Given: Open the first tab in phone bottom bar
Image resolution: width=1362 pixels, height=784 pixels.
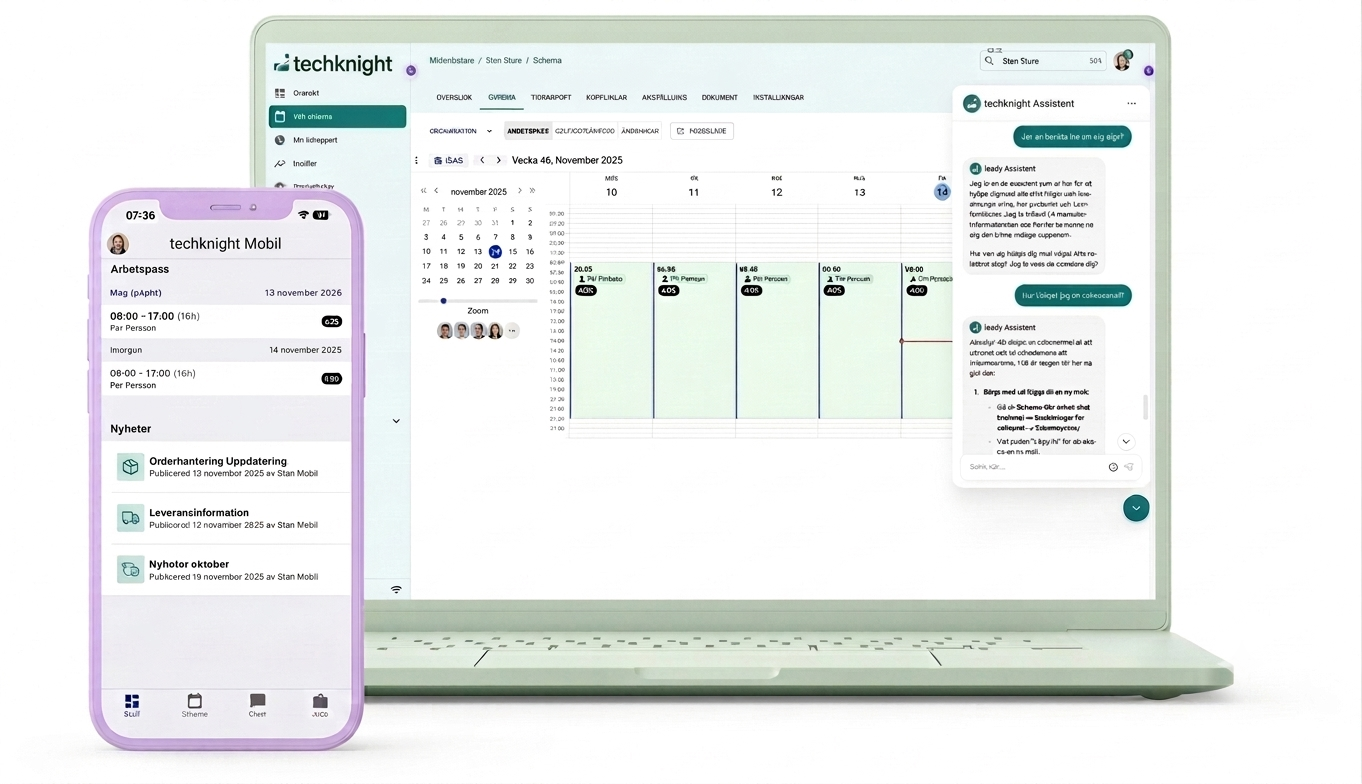Looking at the screenshot, I should point(132,705).
